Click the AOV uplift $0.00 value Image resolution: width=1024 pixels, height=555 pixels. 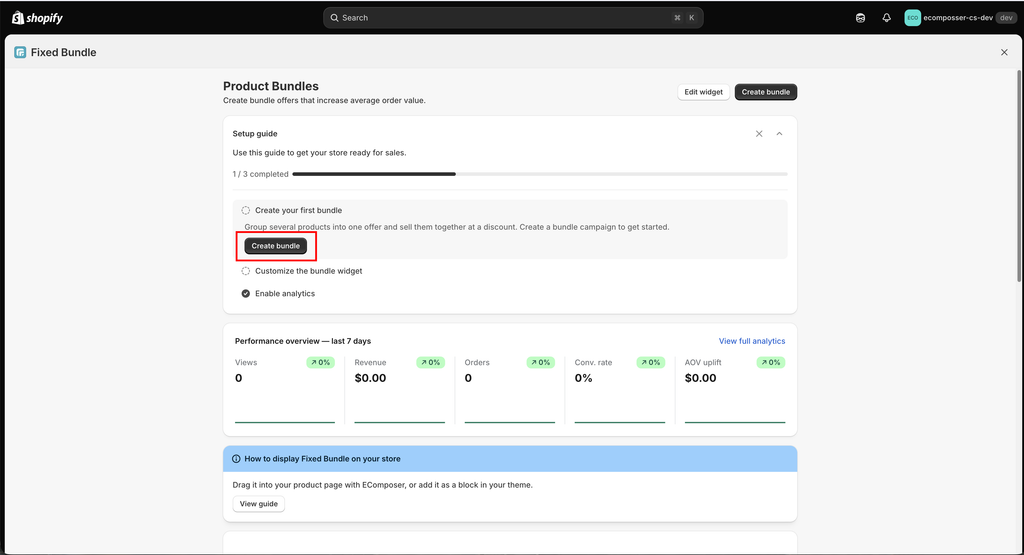[700, 378]
